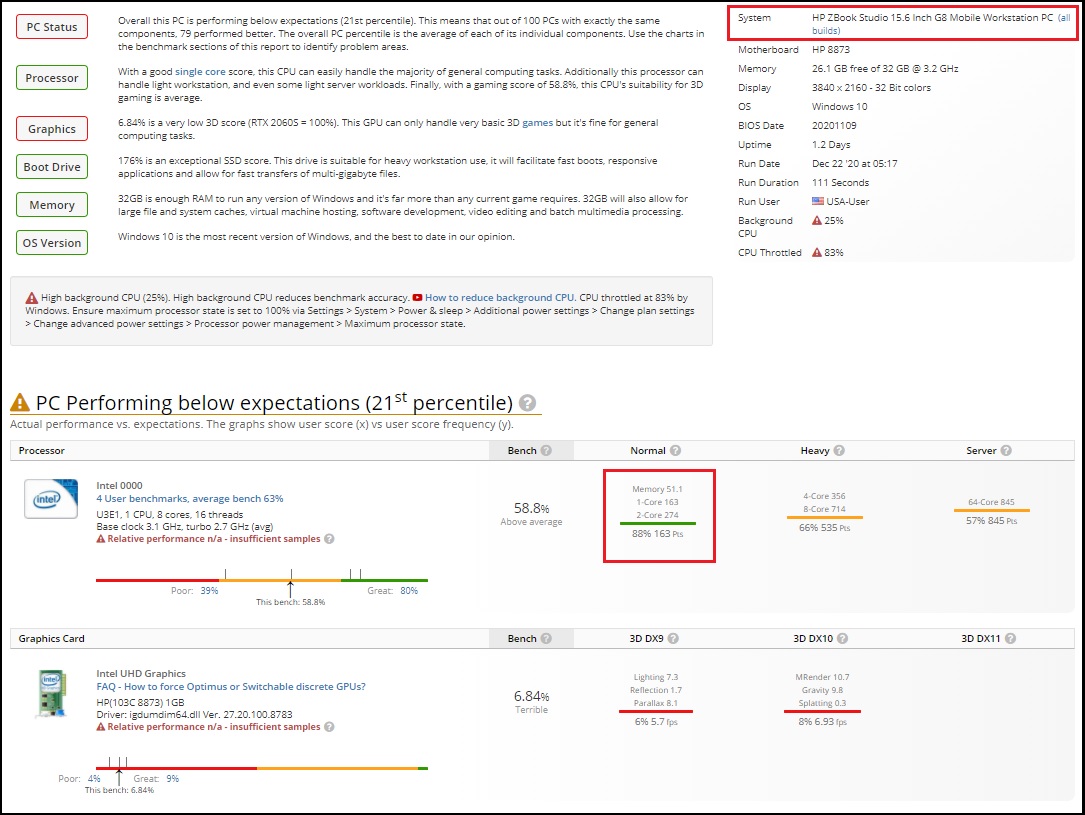Open the games link in Graphics text
The height and width of the screenshot is (815, 1085).
click(x=537, y=122)
